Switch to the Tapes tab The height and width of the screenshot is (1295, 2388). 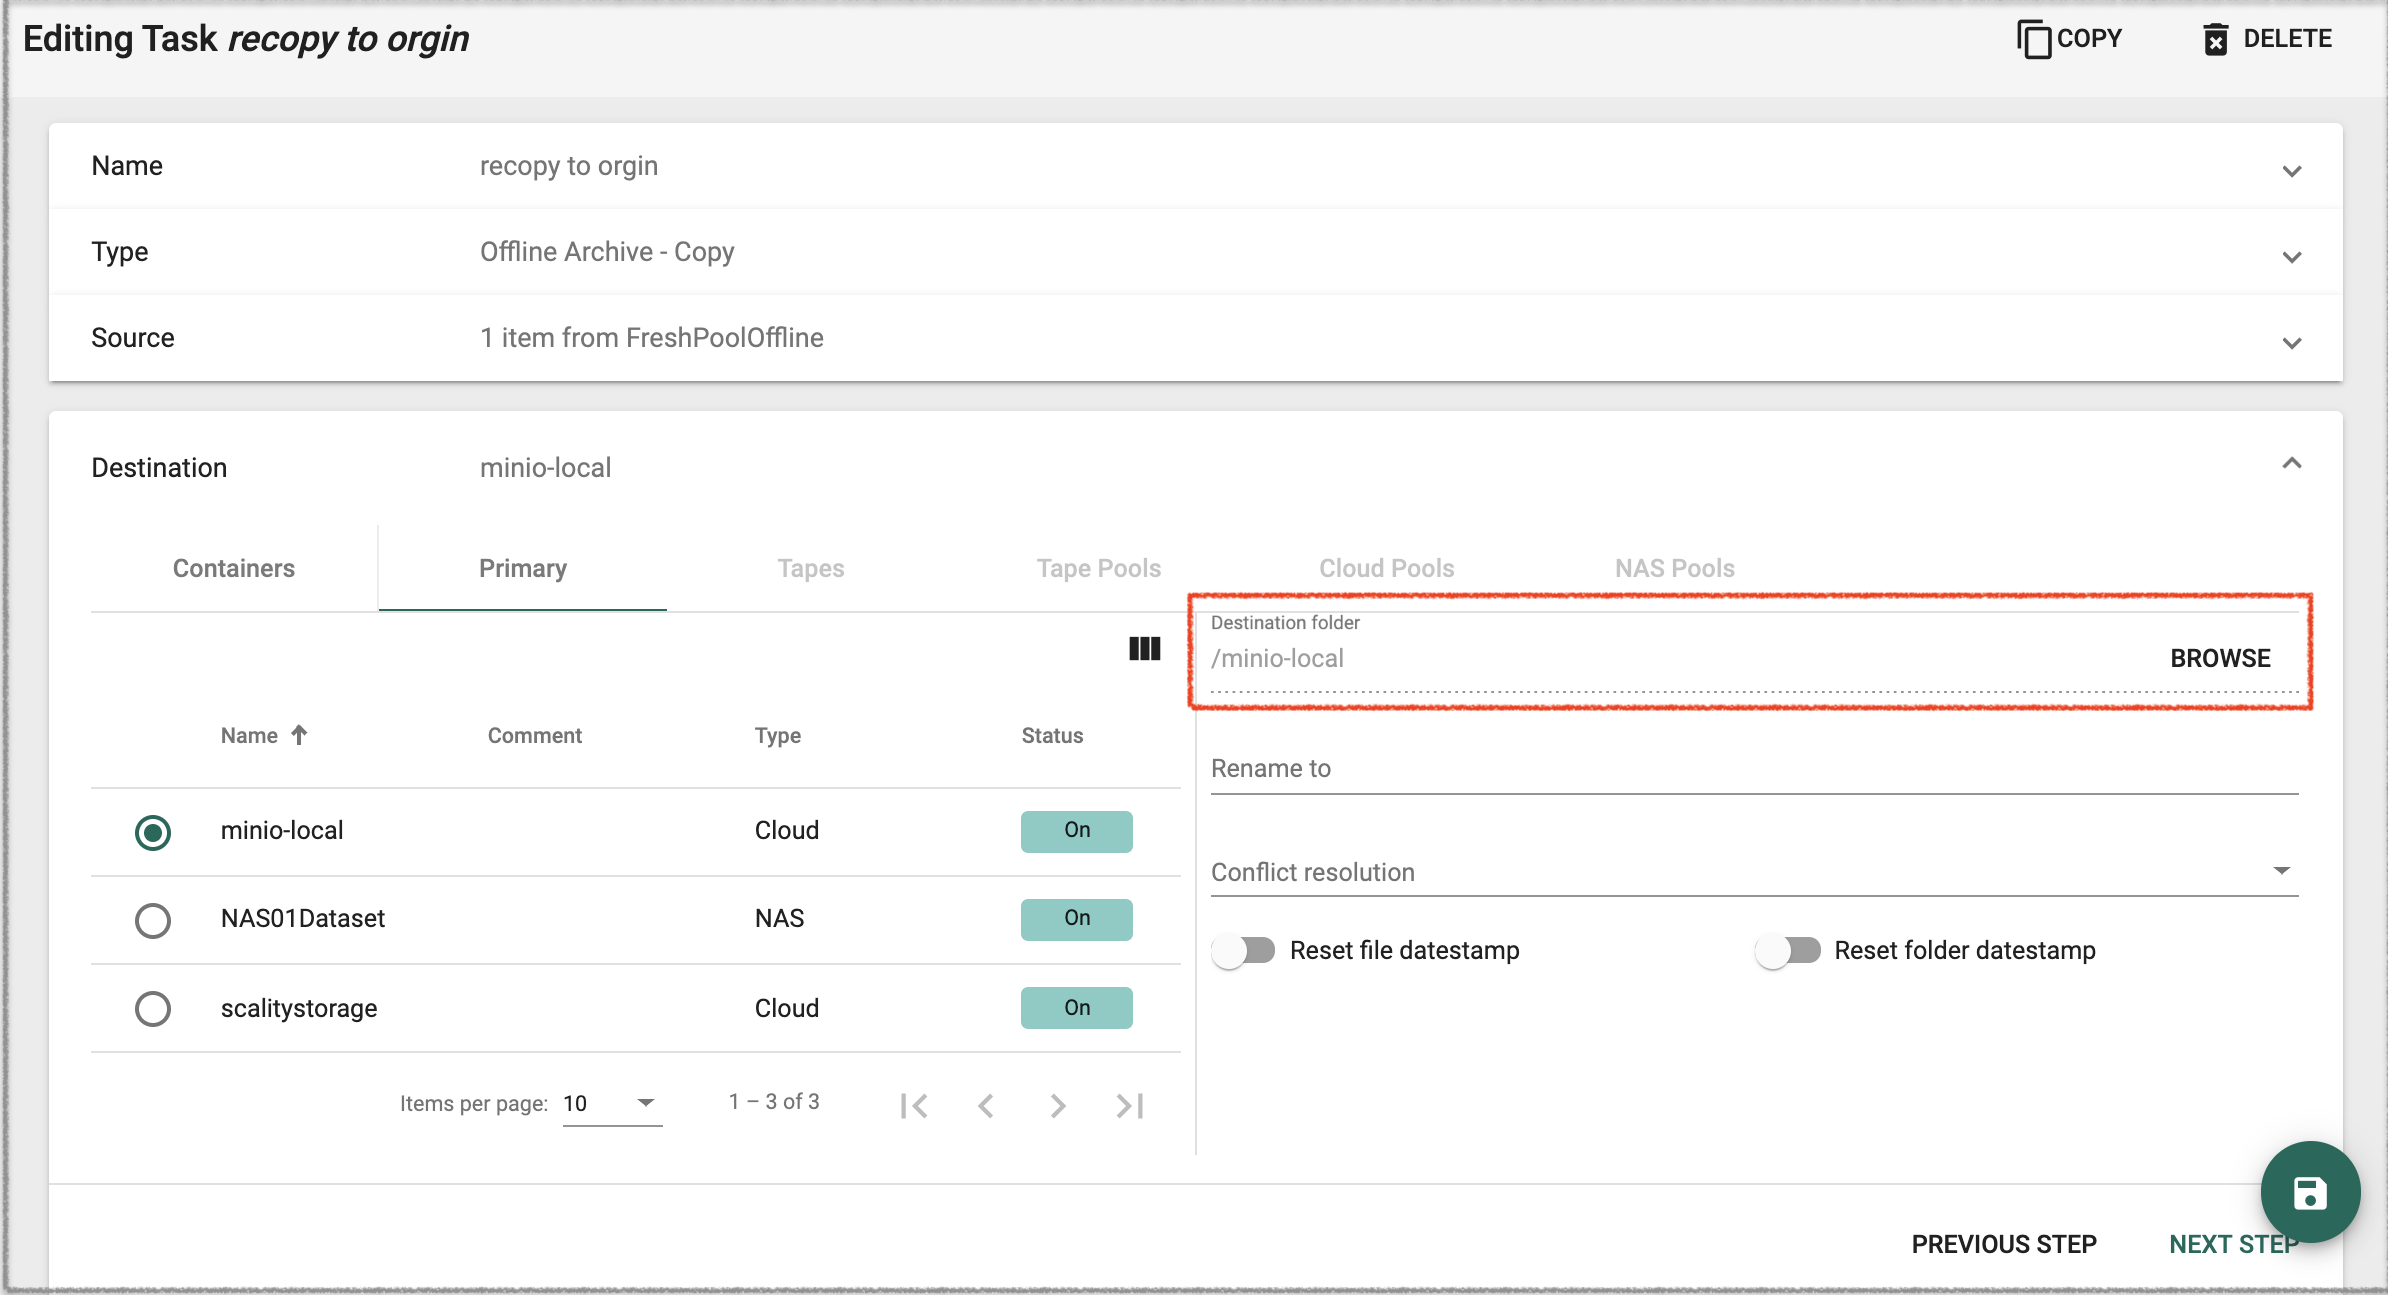point(811,568)
